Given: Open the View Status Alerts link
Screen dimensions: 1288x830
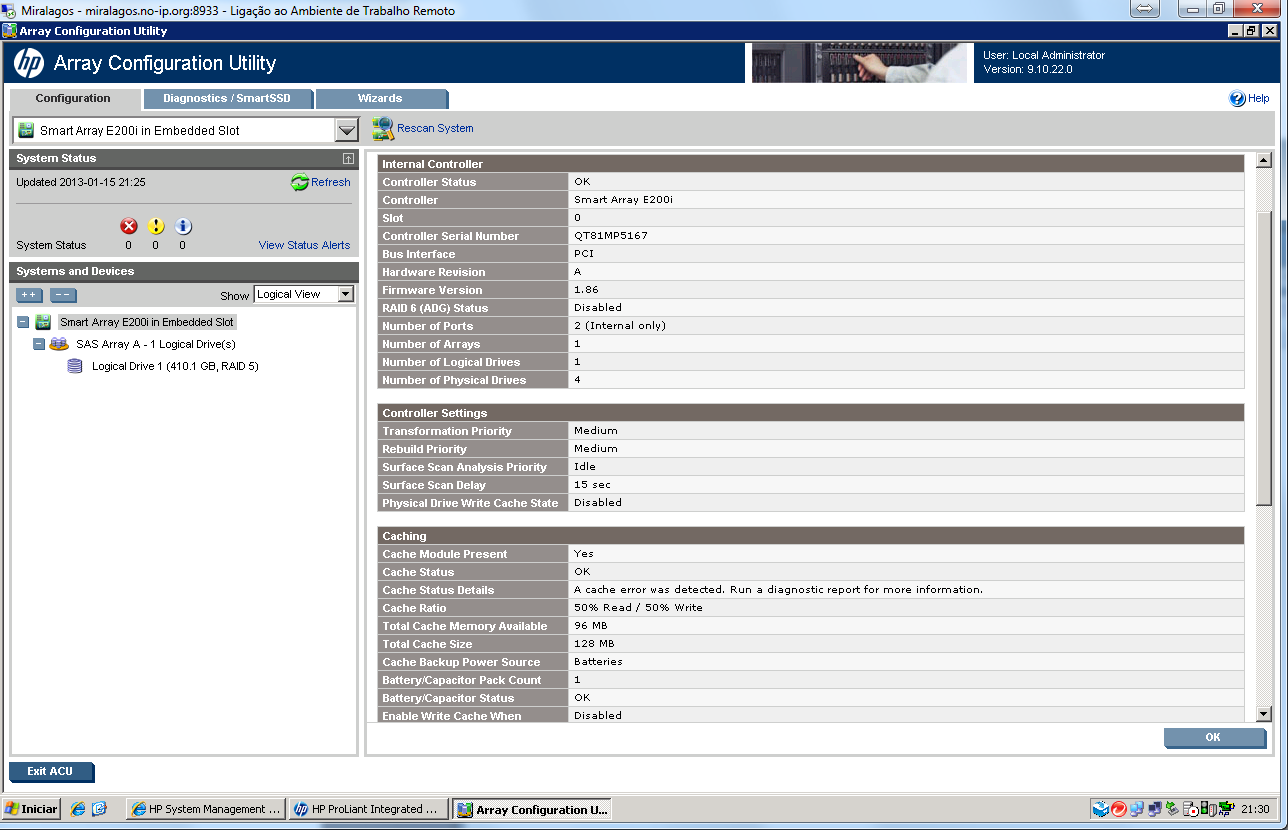Looking at the screenshot, I should click(304, 245).
